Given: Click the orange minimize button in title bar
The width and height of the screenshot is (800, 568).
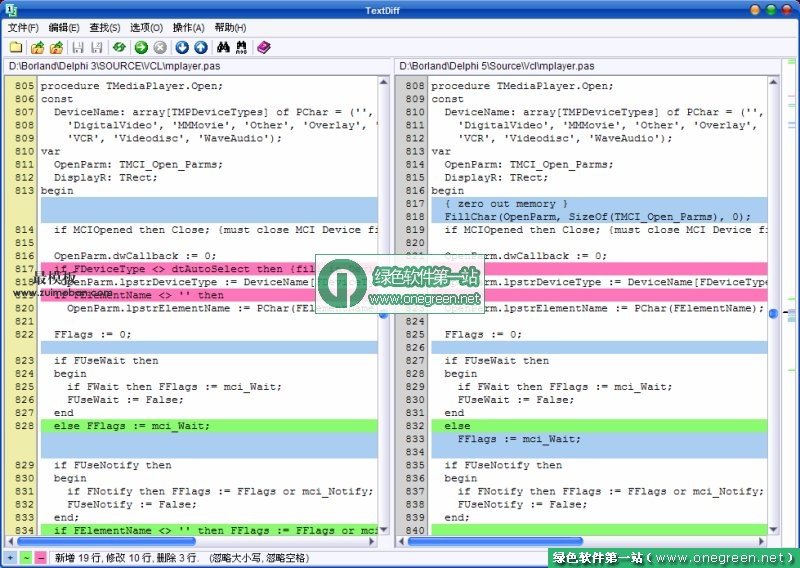Looking at the screenshot, I should click(x=755, y=10).
